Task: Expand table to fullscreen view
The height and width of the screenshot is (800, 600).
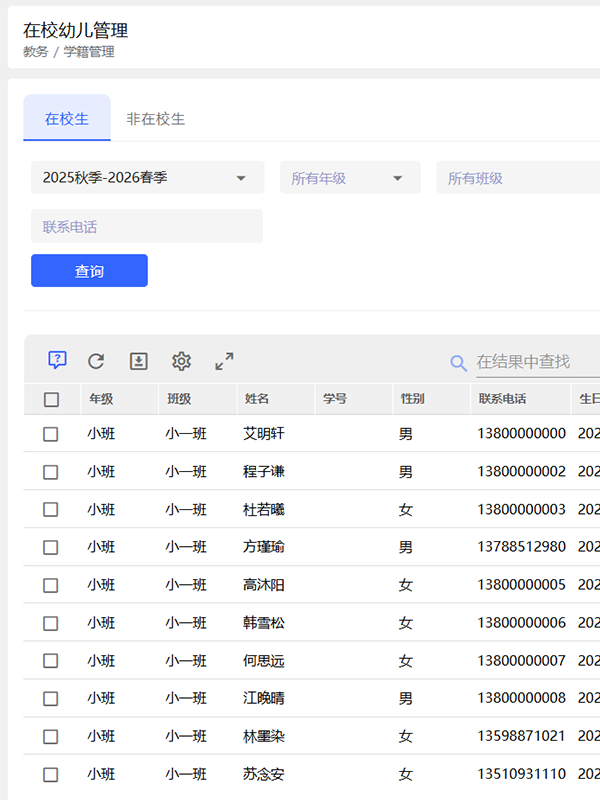Action: click(x=224, y=361)
